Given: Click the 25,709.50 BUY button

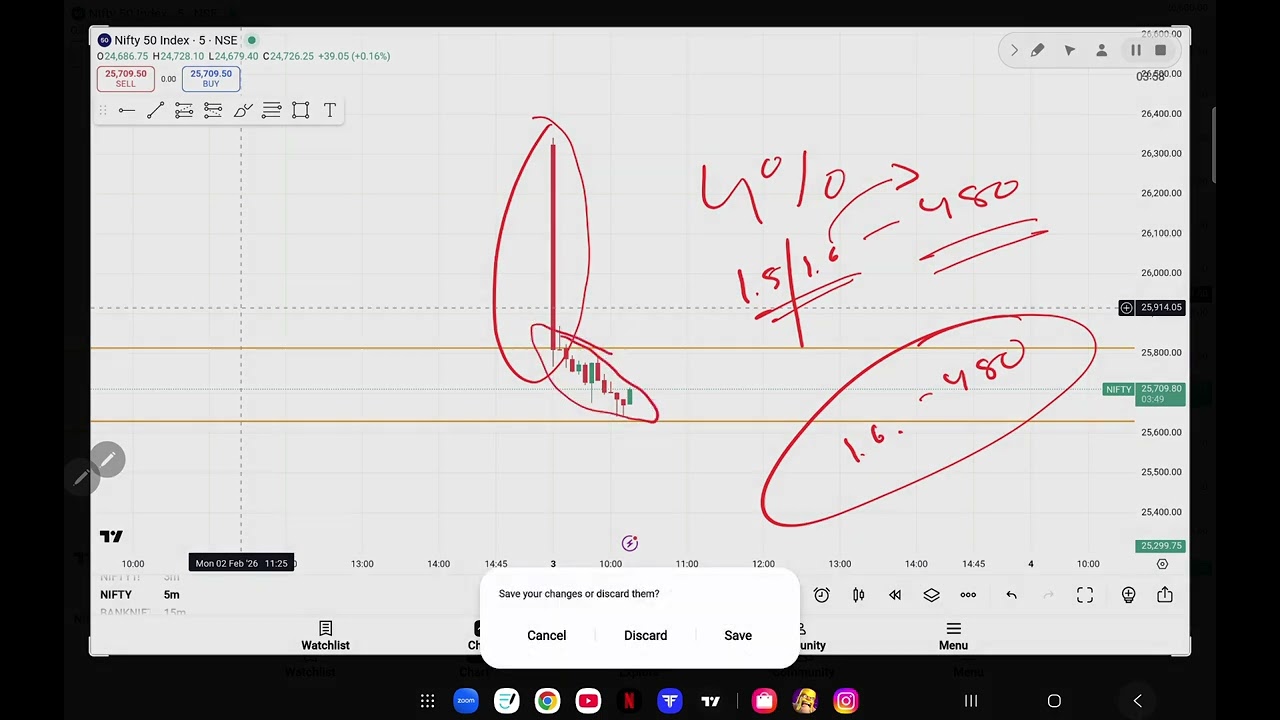Looking at the screenshot, I should (211, 78).
